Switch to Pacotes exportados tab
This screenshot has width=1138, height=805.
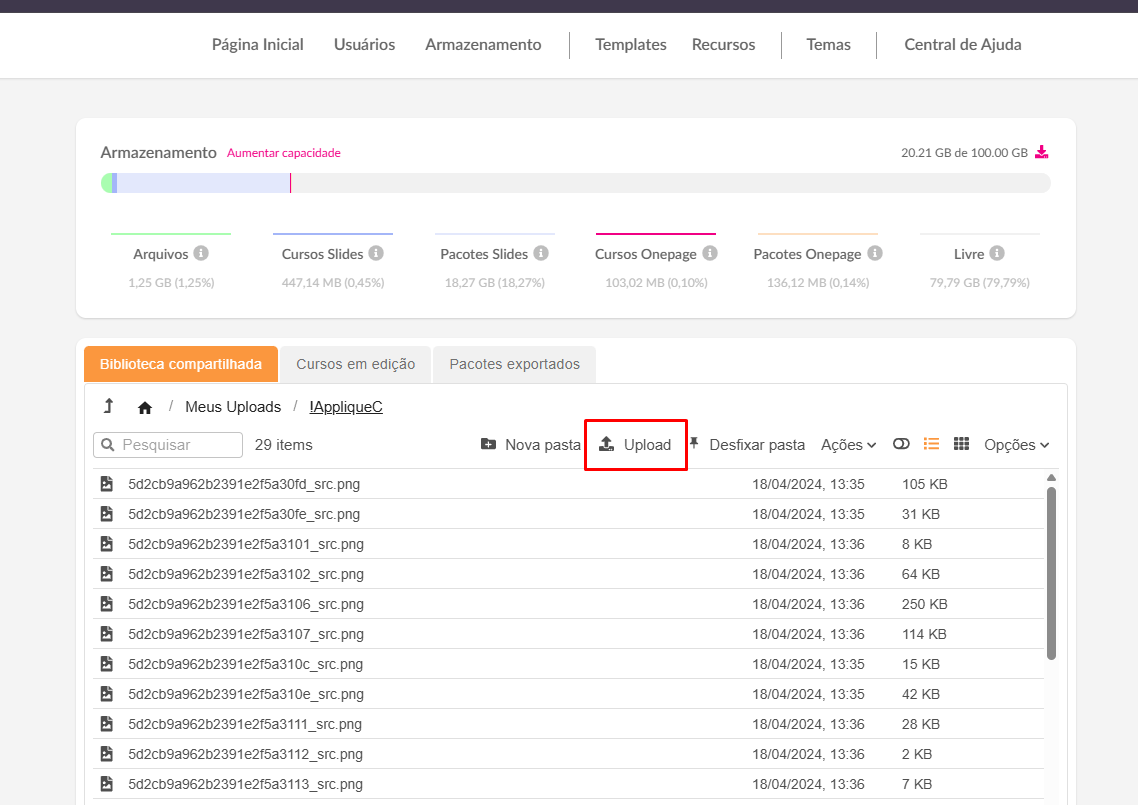pos(514,364)
